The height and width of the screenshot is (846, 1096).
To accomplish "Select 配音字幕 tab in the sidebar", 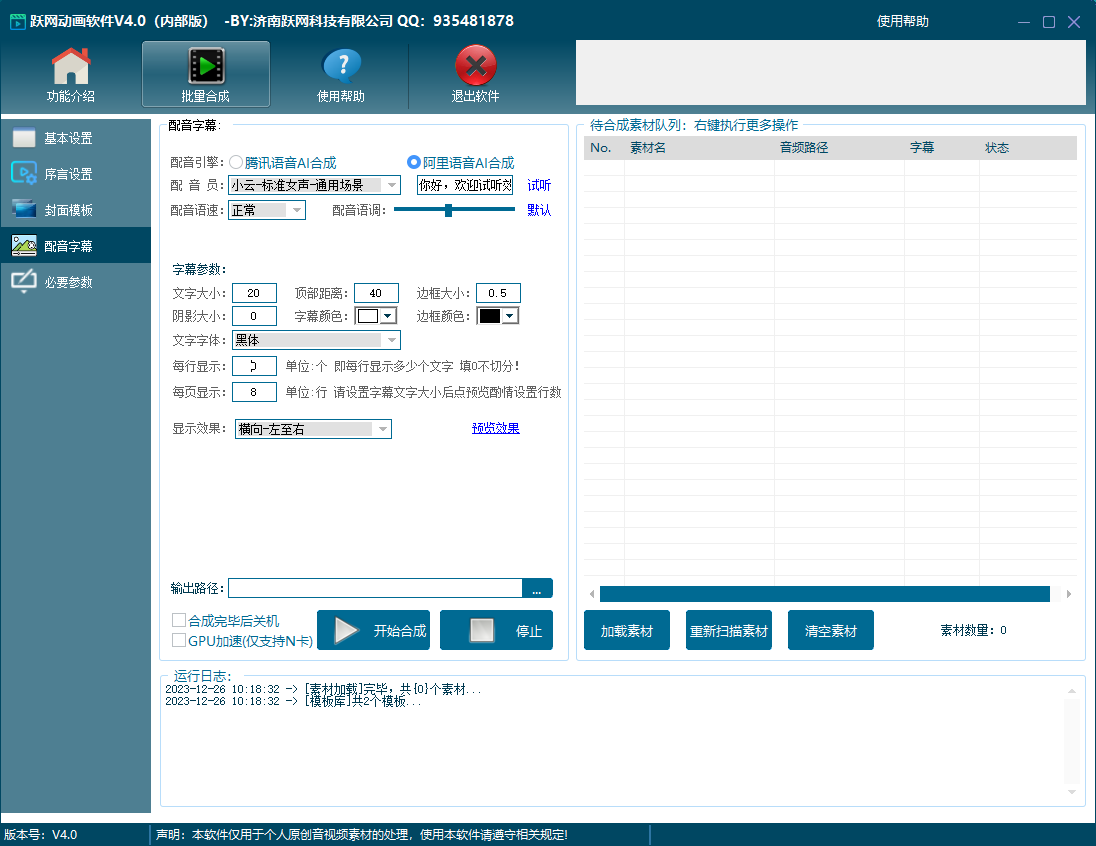I will coord(75,246).
